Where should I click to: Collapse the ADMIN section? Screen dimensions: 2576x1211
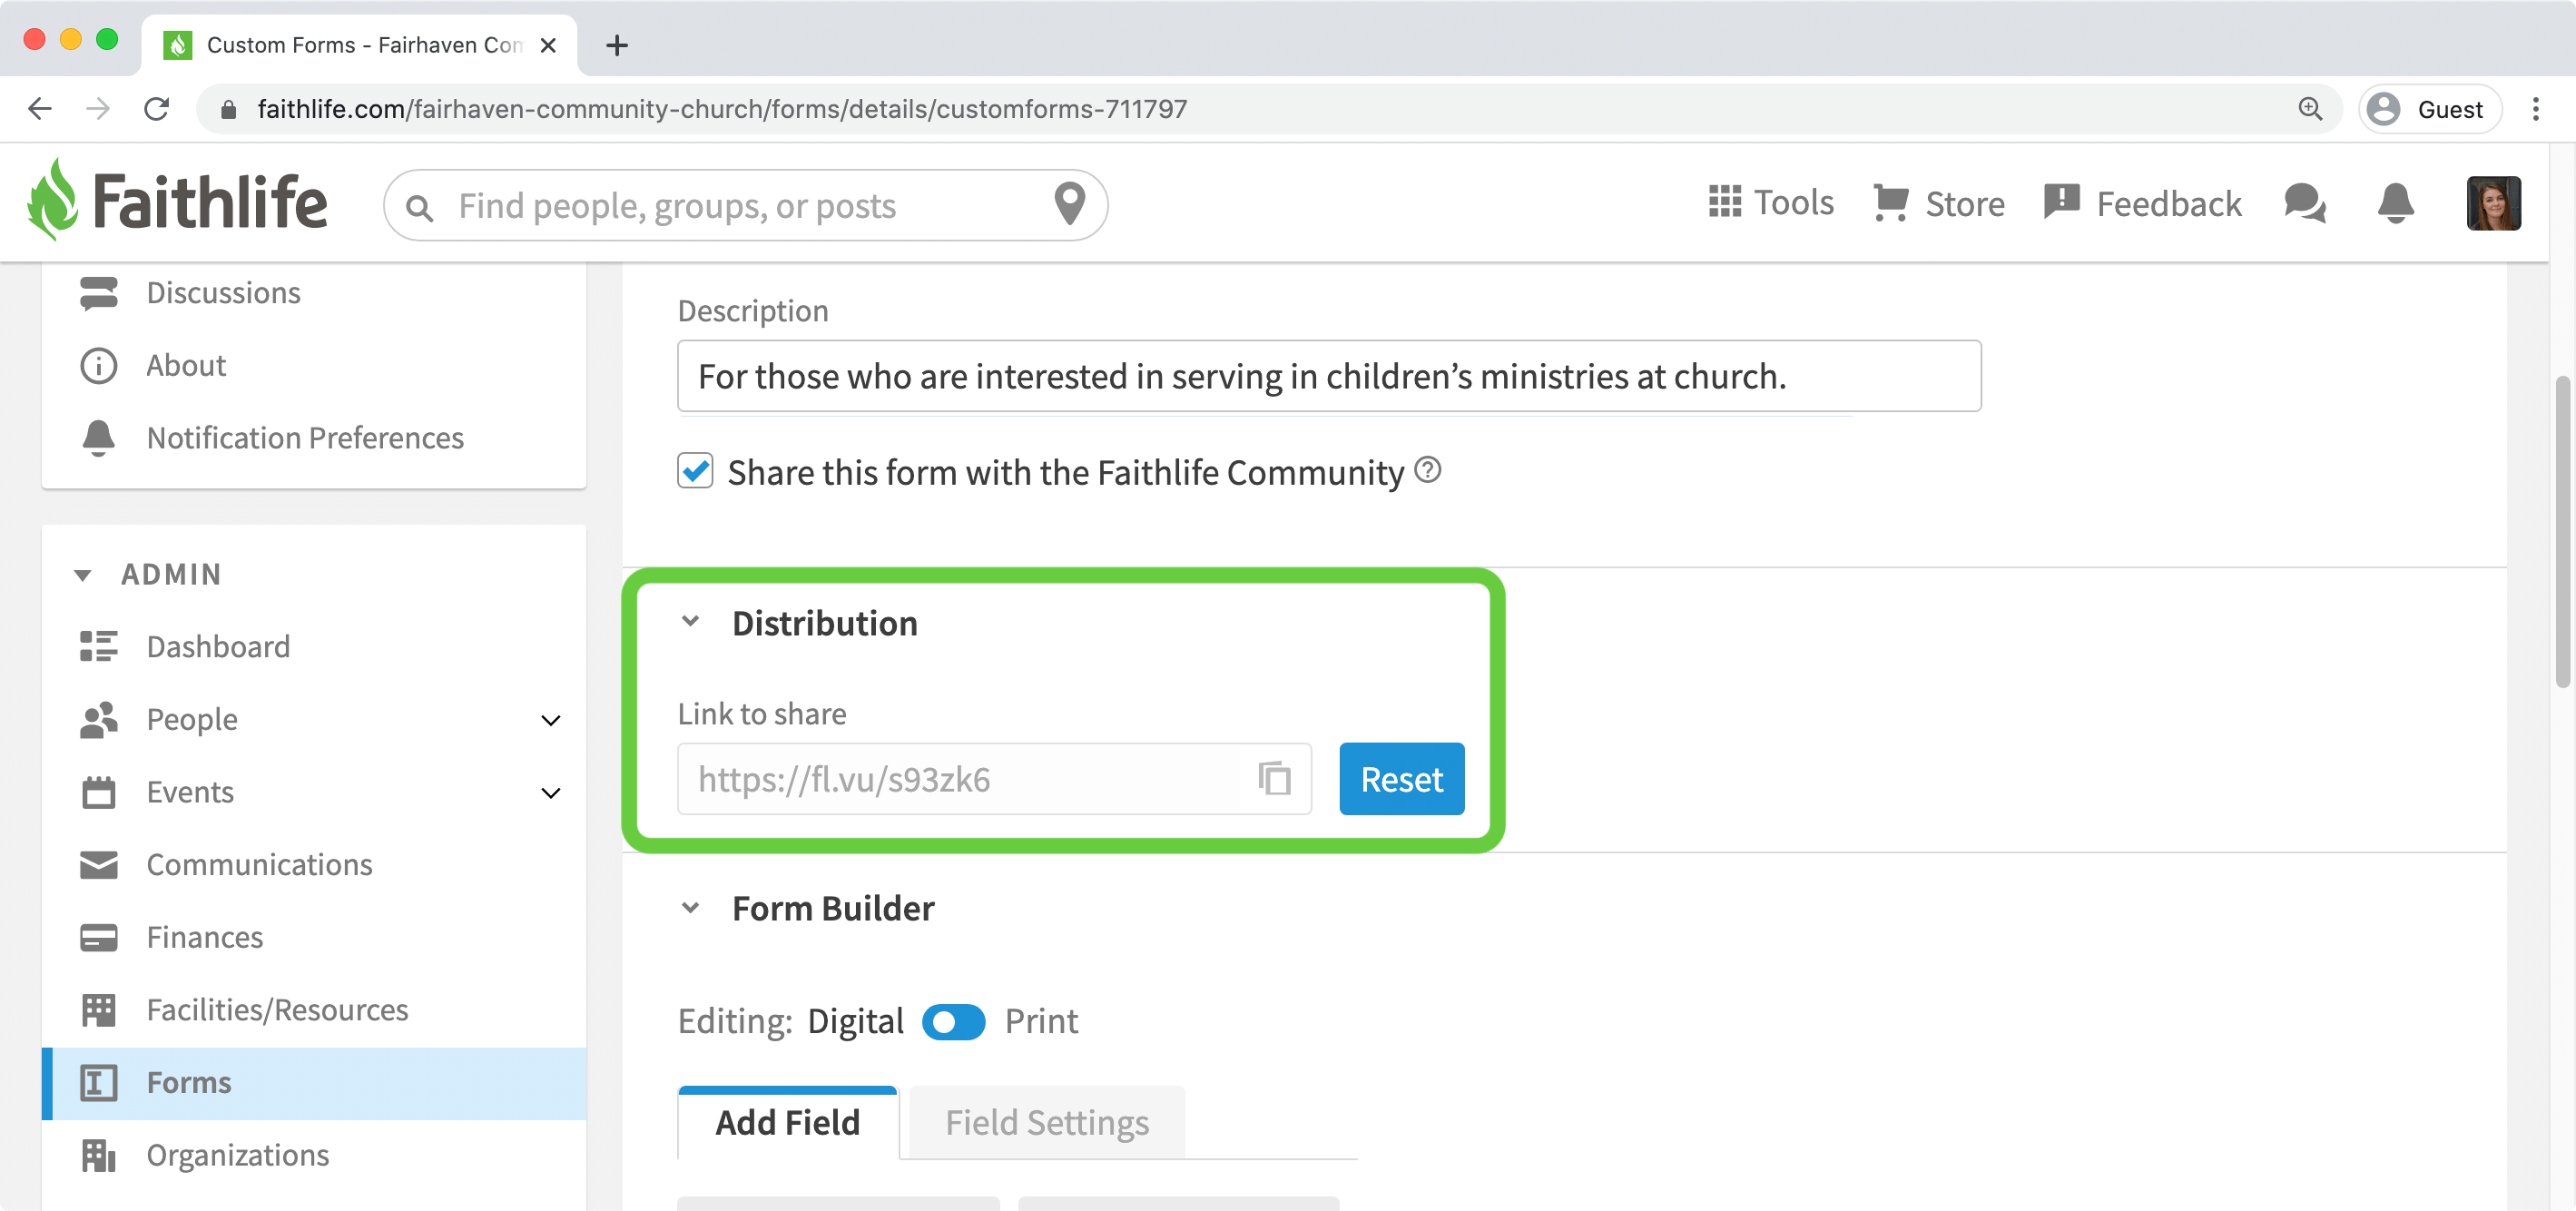[x=83, y=575]
